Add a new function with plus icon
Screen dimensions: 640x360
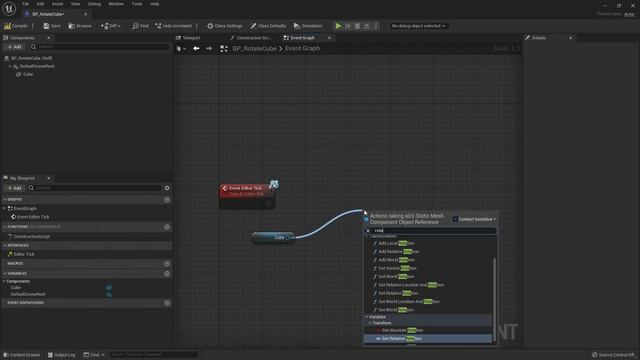pos(167,227)
